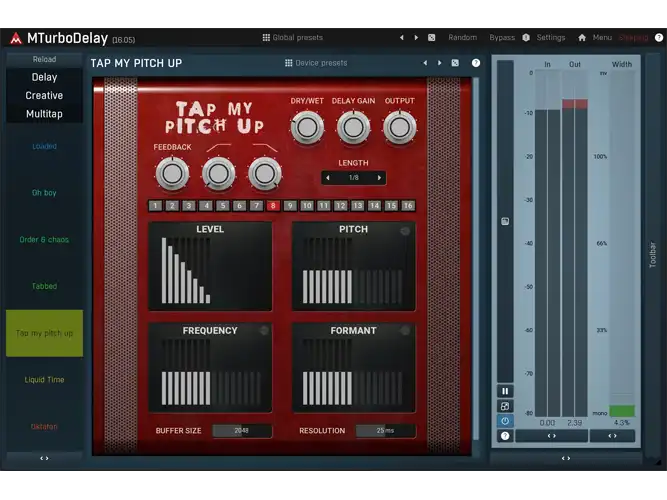Click the DELAY GAIN knob
This screenshot has height=500, width=667.
353,127
